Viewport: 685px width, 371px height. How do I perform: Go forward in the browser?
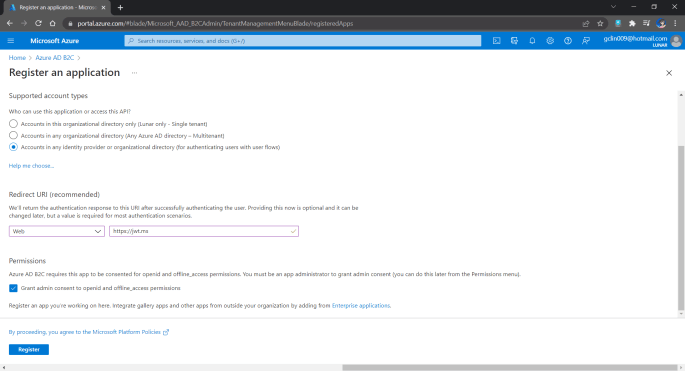pyautogui.click(x=24, y=23)
